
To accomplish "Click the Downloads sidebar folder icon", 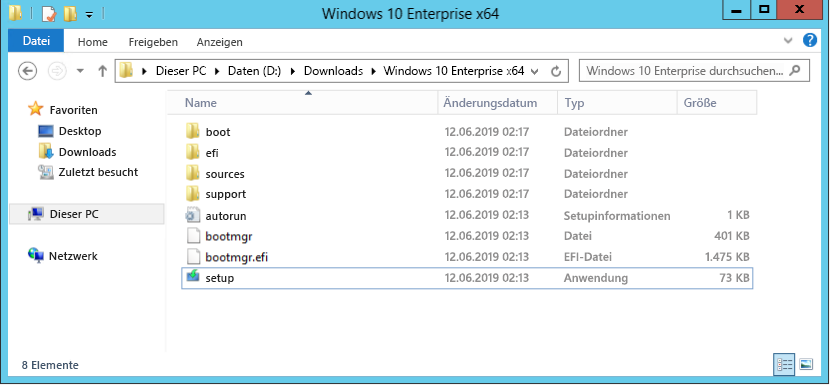I will pos(46,151).
